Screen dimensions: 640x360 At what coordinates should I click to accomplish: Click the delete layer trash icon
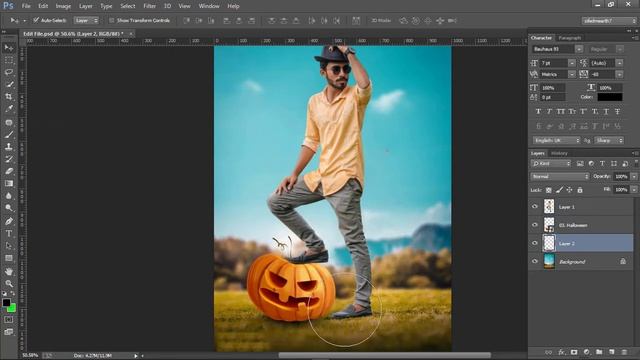tap(624, 352)
